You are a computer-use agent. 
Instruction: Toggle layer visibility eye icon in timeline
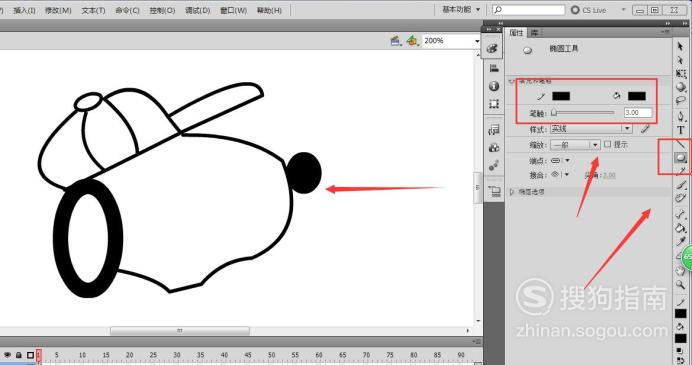(x=8, y=355)
